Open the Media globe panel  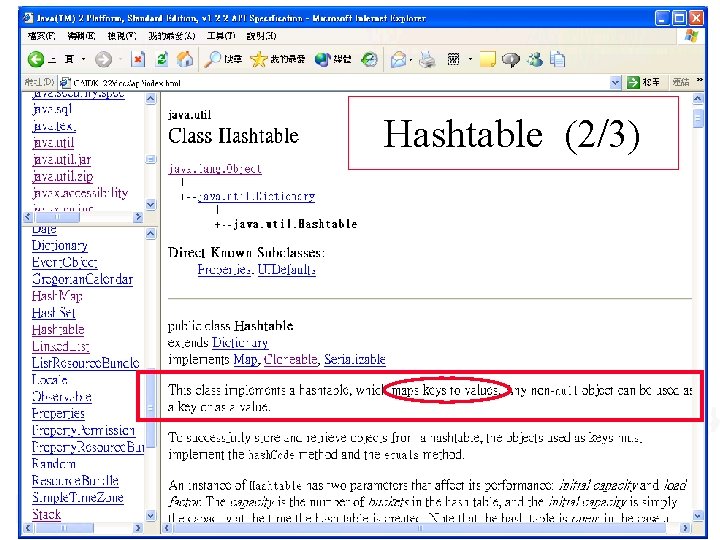[333, 59]
